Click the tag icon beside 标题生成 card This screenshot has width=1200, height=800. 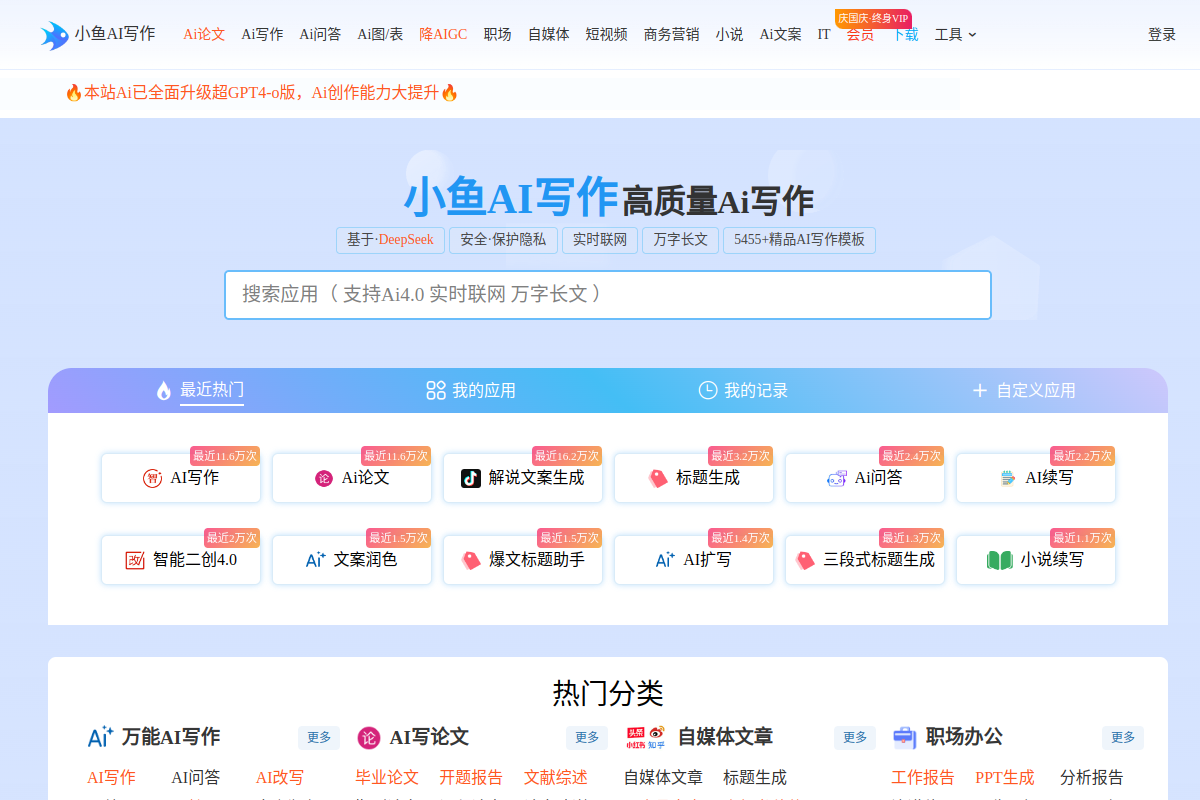pos(658,479)
